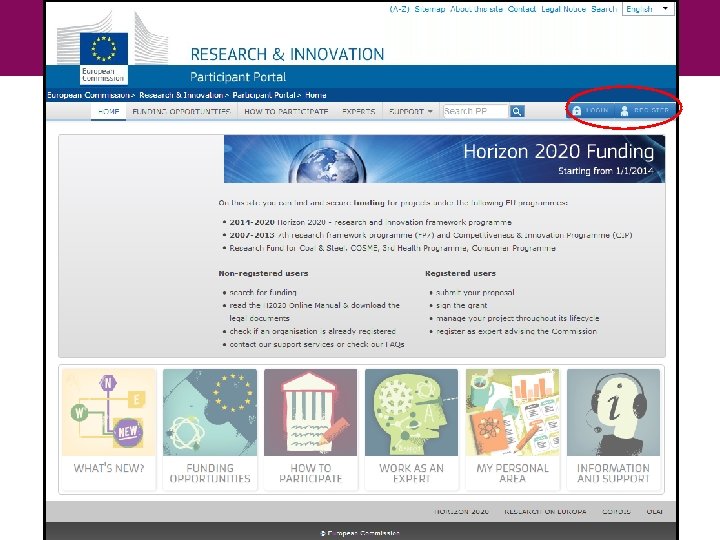Image resolution: width=720 pixels, height=540 pixels.
Task: Click the FUNDING OPPORTUNITIES tile caption
Action: 210,473
